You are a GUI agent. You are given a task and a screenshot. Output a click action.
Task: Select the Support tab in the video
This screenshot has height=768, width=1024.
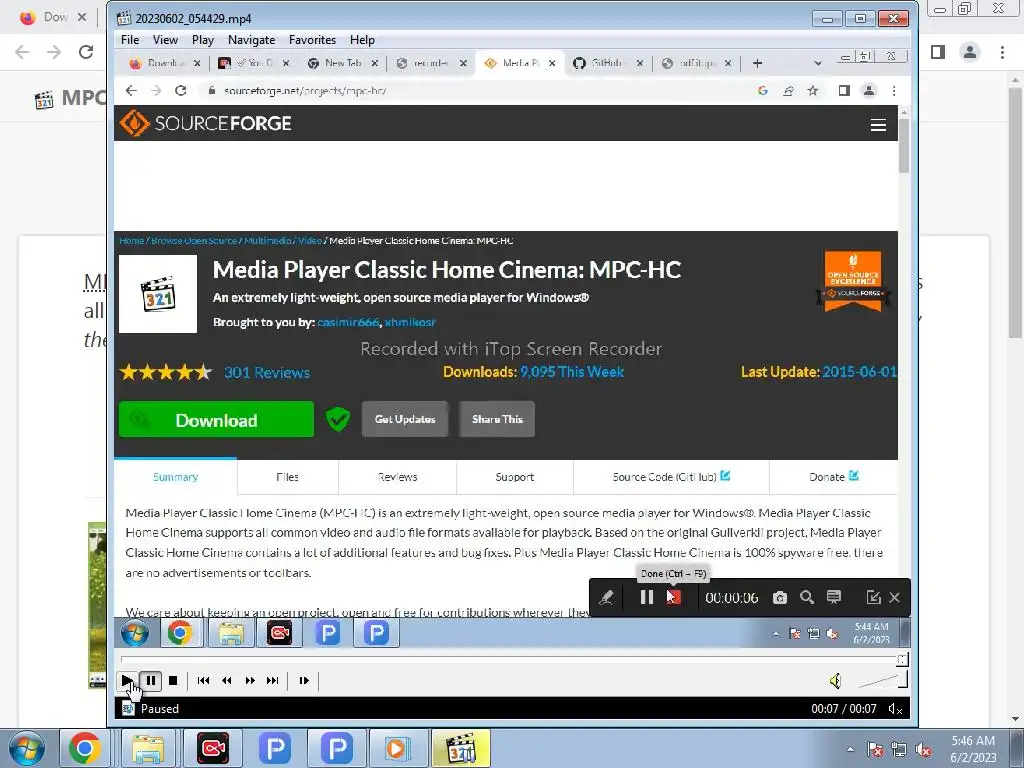[515, 477]
